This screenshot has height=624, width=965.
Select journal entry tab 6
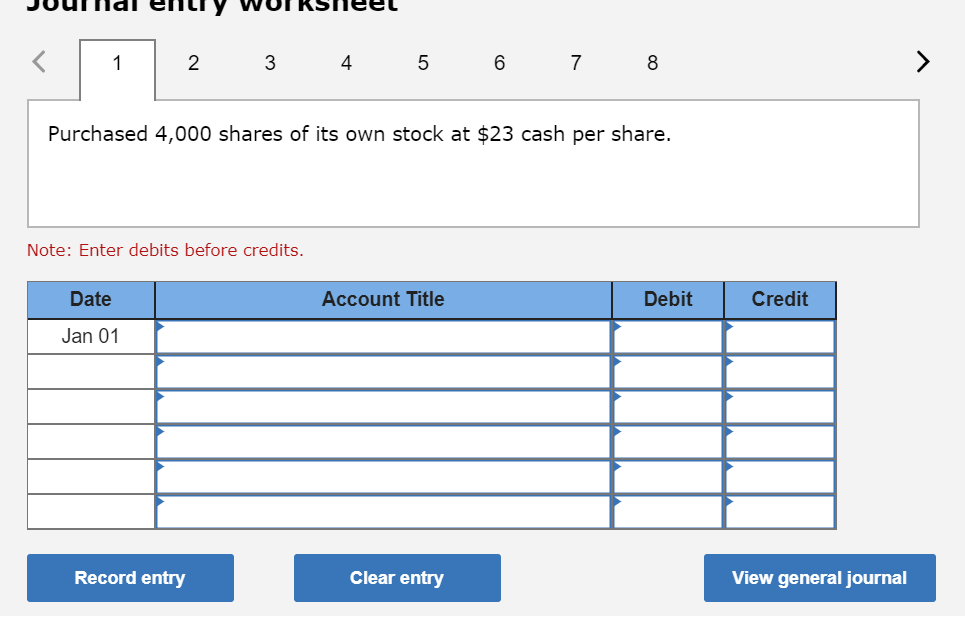pyautogui.click(x=499, y=62)
